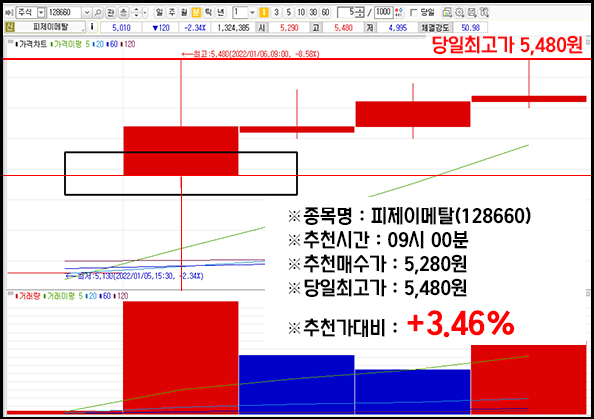This screenshot has width=594, height=419.
Task: Click the save chart icon in toolbar
Action: [472, 13]
